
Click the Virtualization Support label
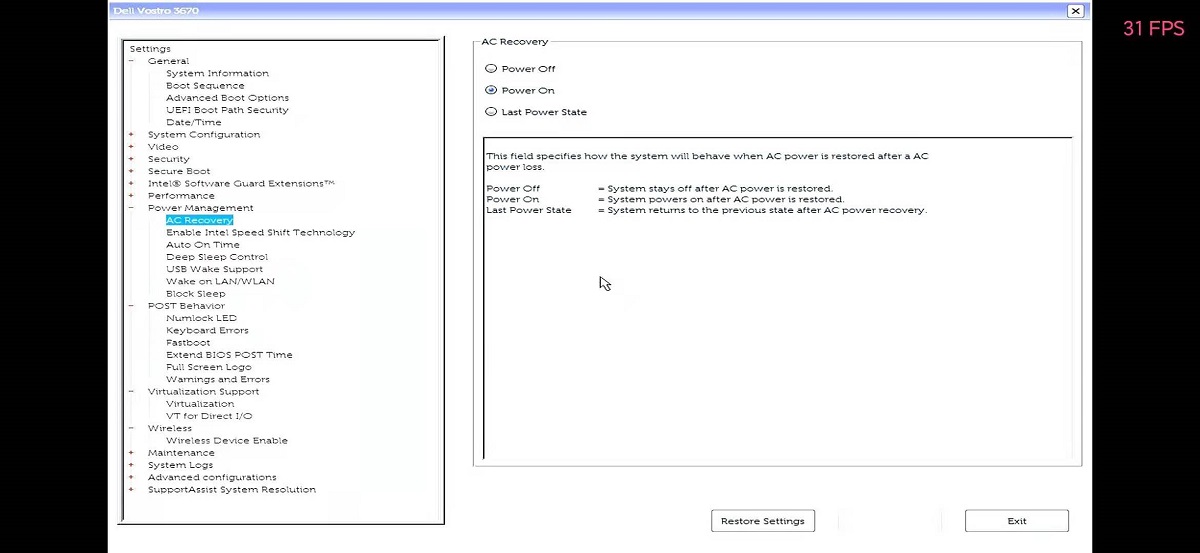[203, 392]
